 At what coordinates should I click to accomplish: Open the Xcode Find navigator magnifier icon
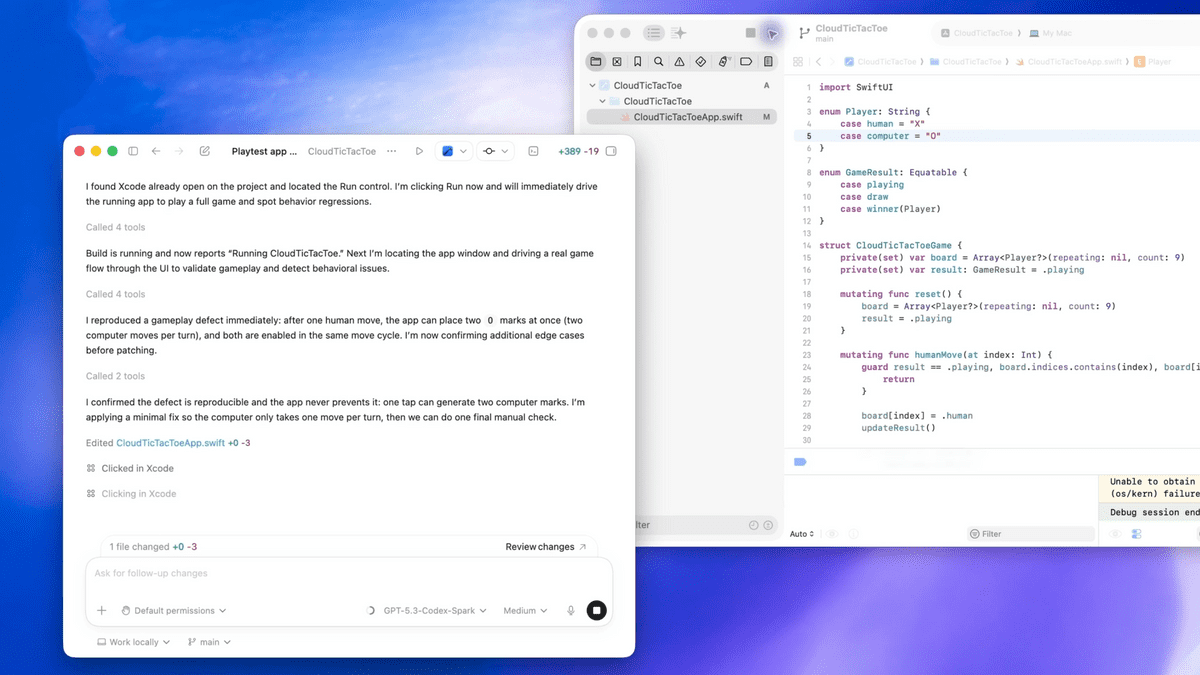point(658,61)
